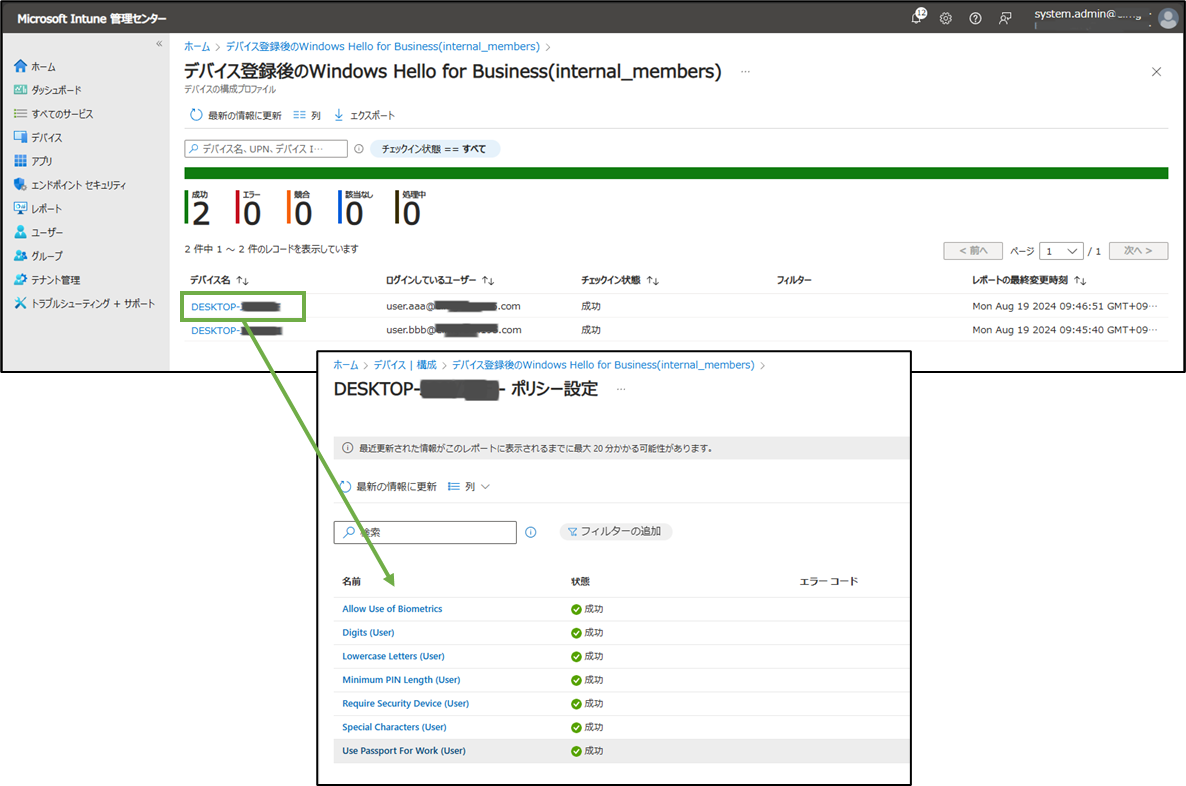Screen dimensions: 1186x786
Task: Click the conflict count tile
Action: pos(300,208)
